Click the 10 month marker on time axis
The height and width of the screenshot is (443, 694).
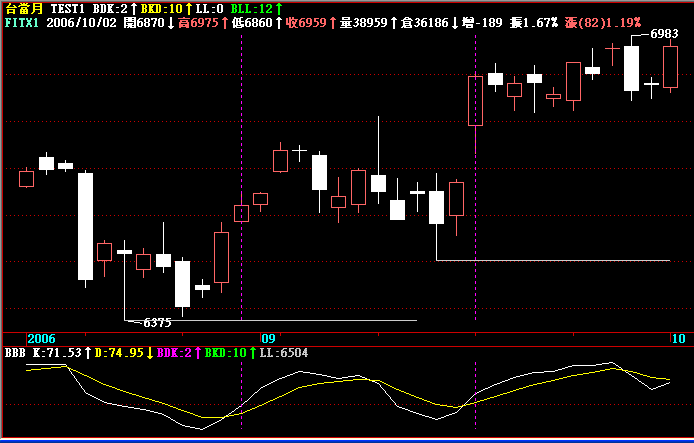pos(678,339)
